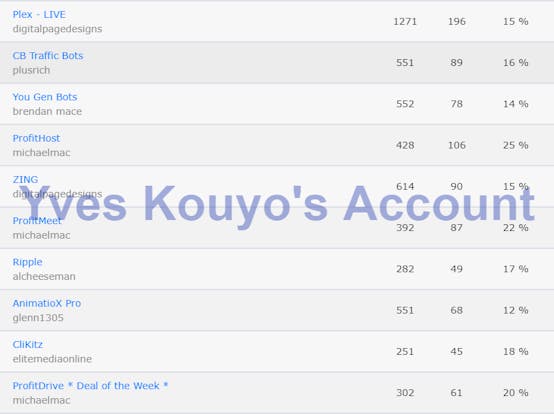This screenshot has width=554, height=414.
Task: Select the 282 value in Ripple row
Action: tap(405, 269)
